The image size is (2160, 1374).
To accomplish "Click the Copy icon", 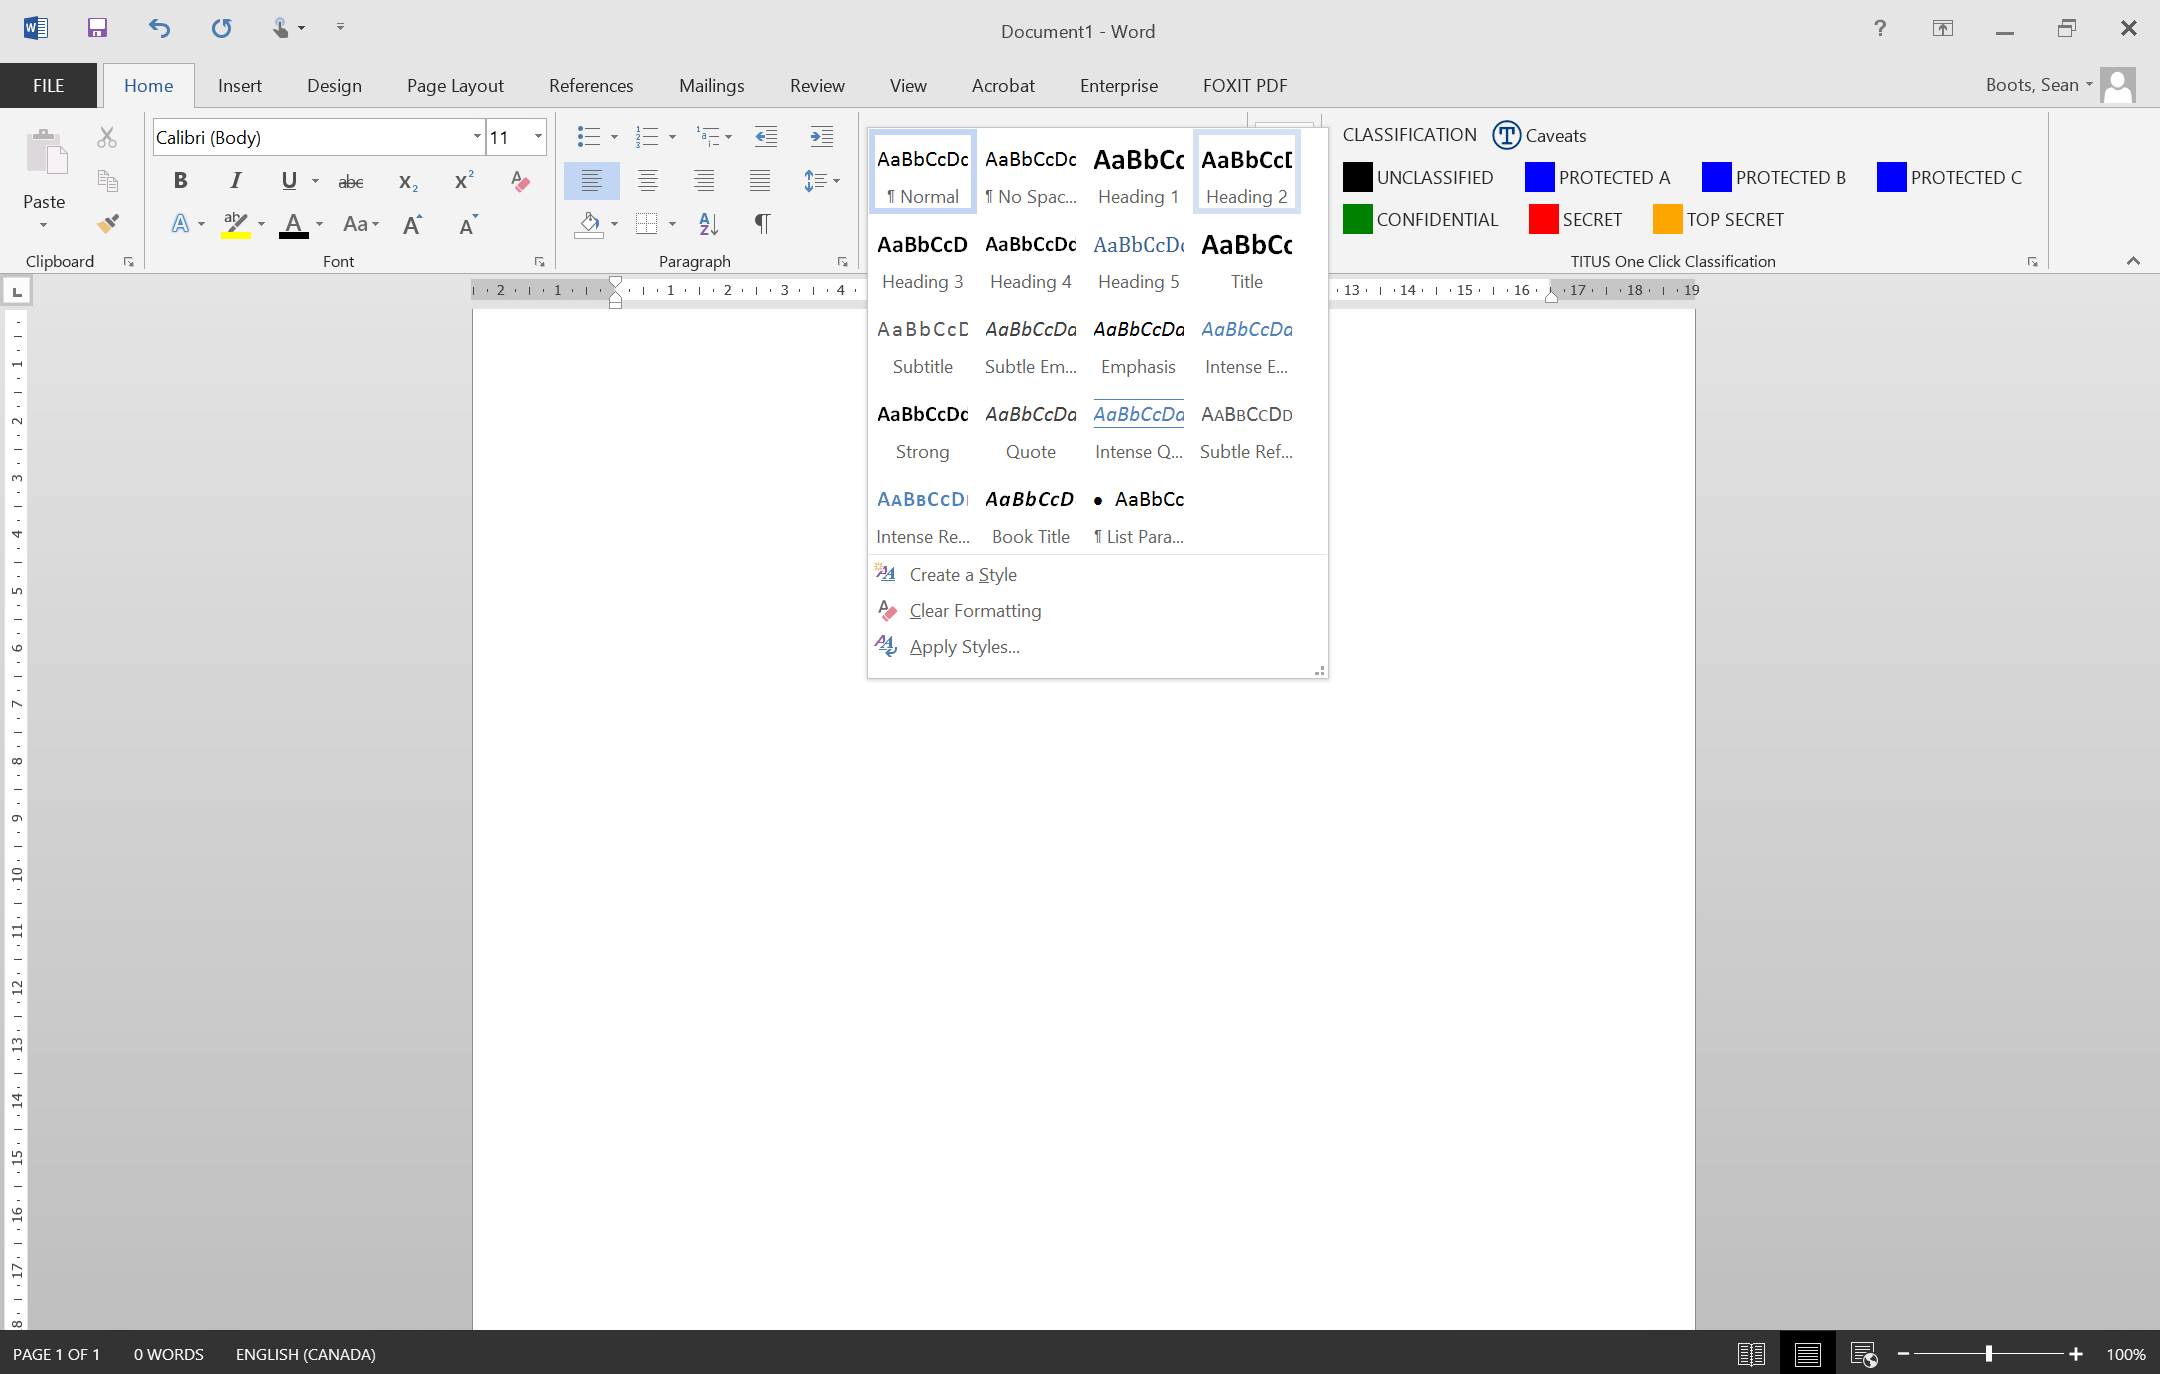I will [107, 181].
